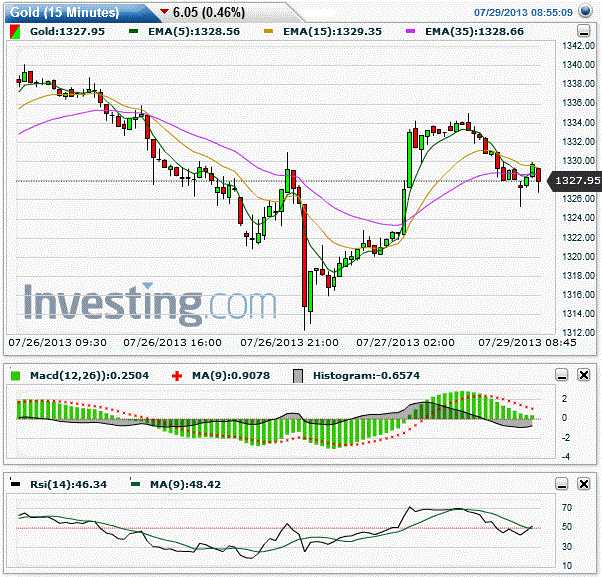Close the MACD indicator panel

coord(584,375)
